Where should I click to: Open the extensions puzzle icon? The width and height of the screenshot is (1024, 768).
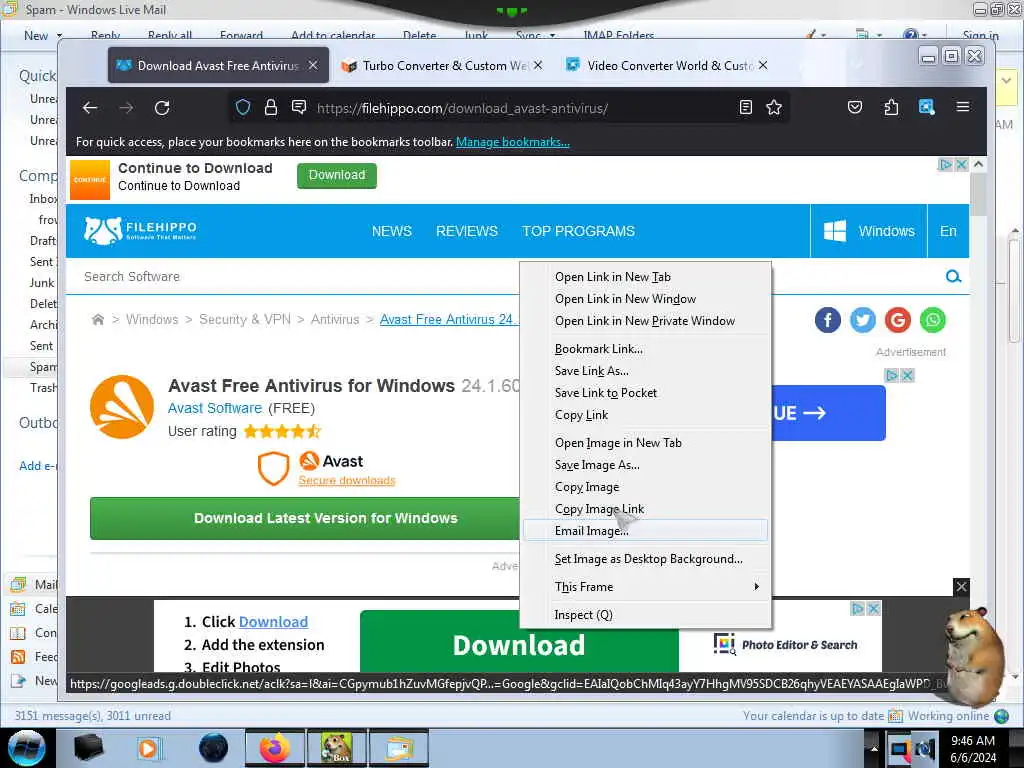(891, 107)
